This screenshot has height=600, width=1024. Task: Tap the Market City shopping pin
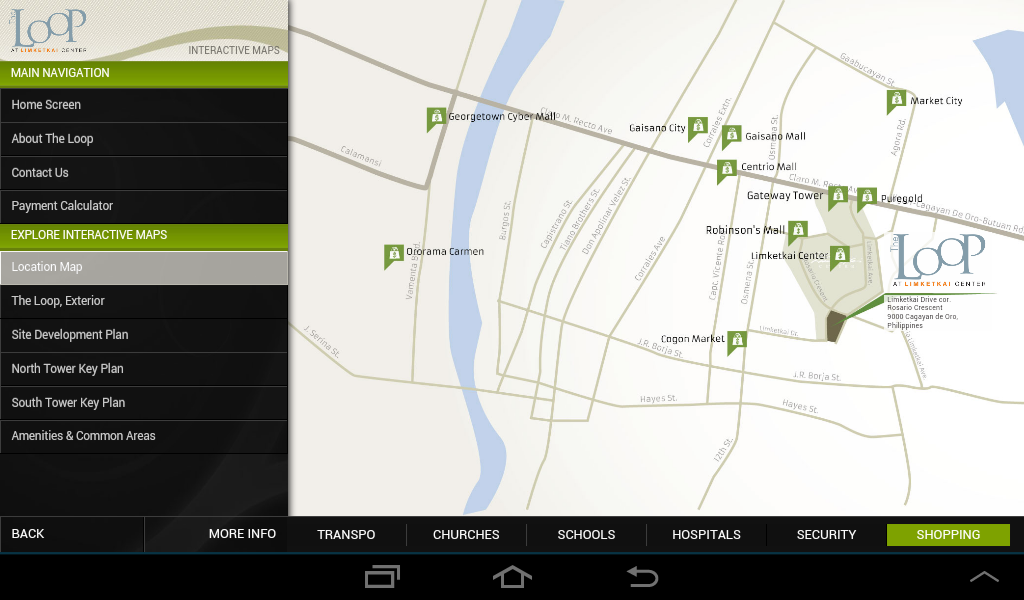897,101
